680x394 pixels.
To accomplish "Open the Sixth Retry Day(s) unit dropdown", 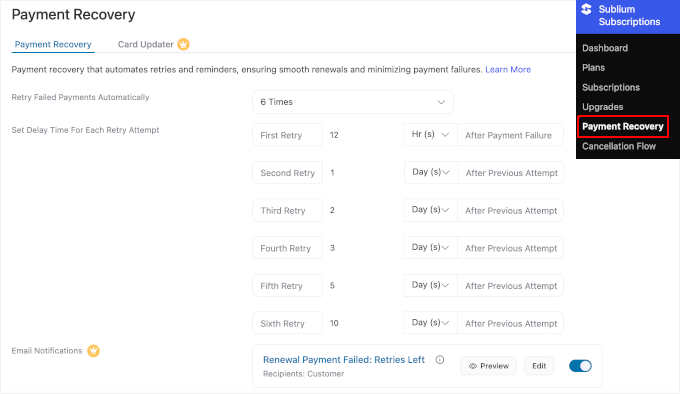I will point(430,323).
